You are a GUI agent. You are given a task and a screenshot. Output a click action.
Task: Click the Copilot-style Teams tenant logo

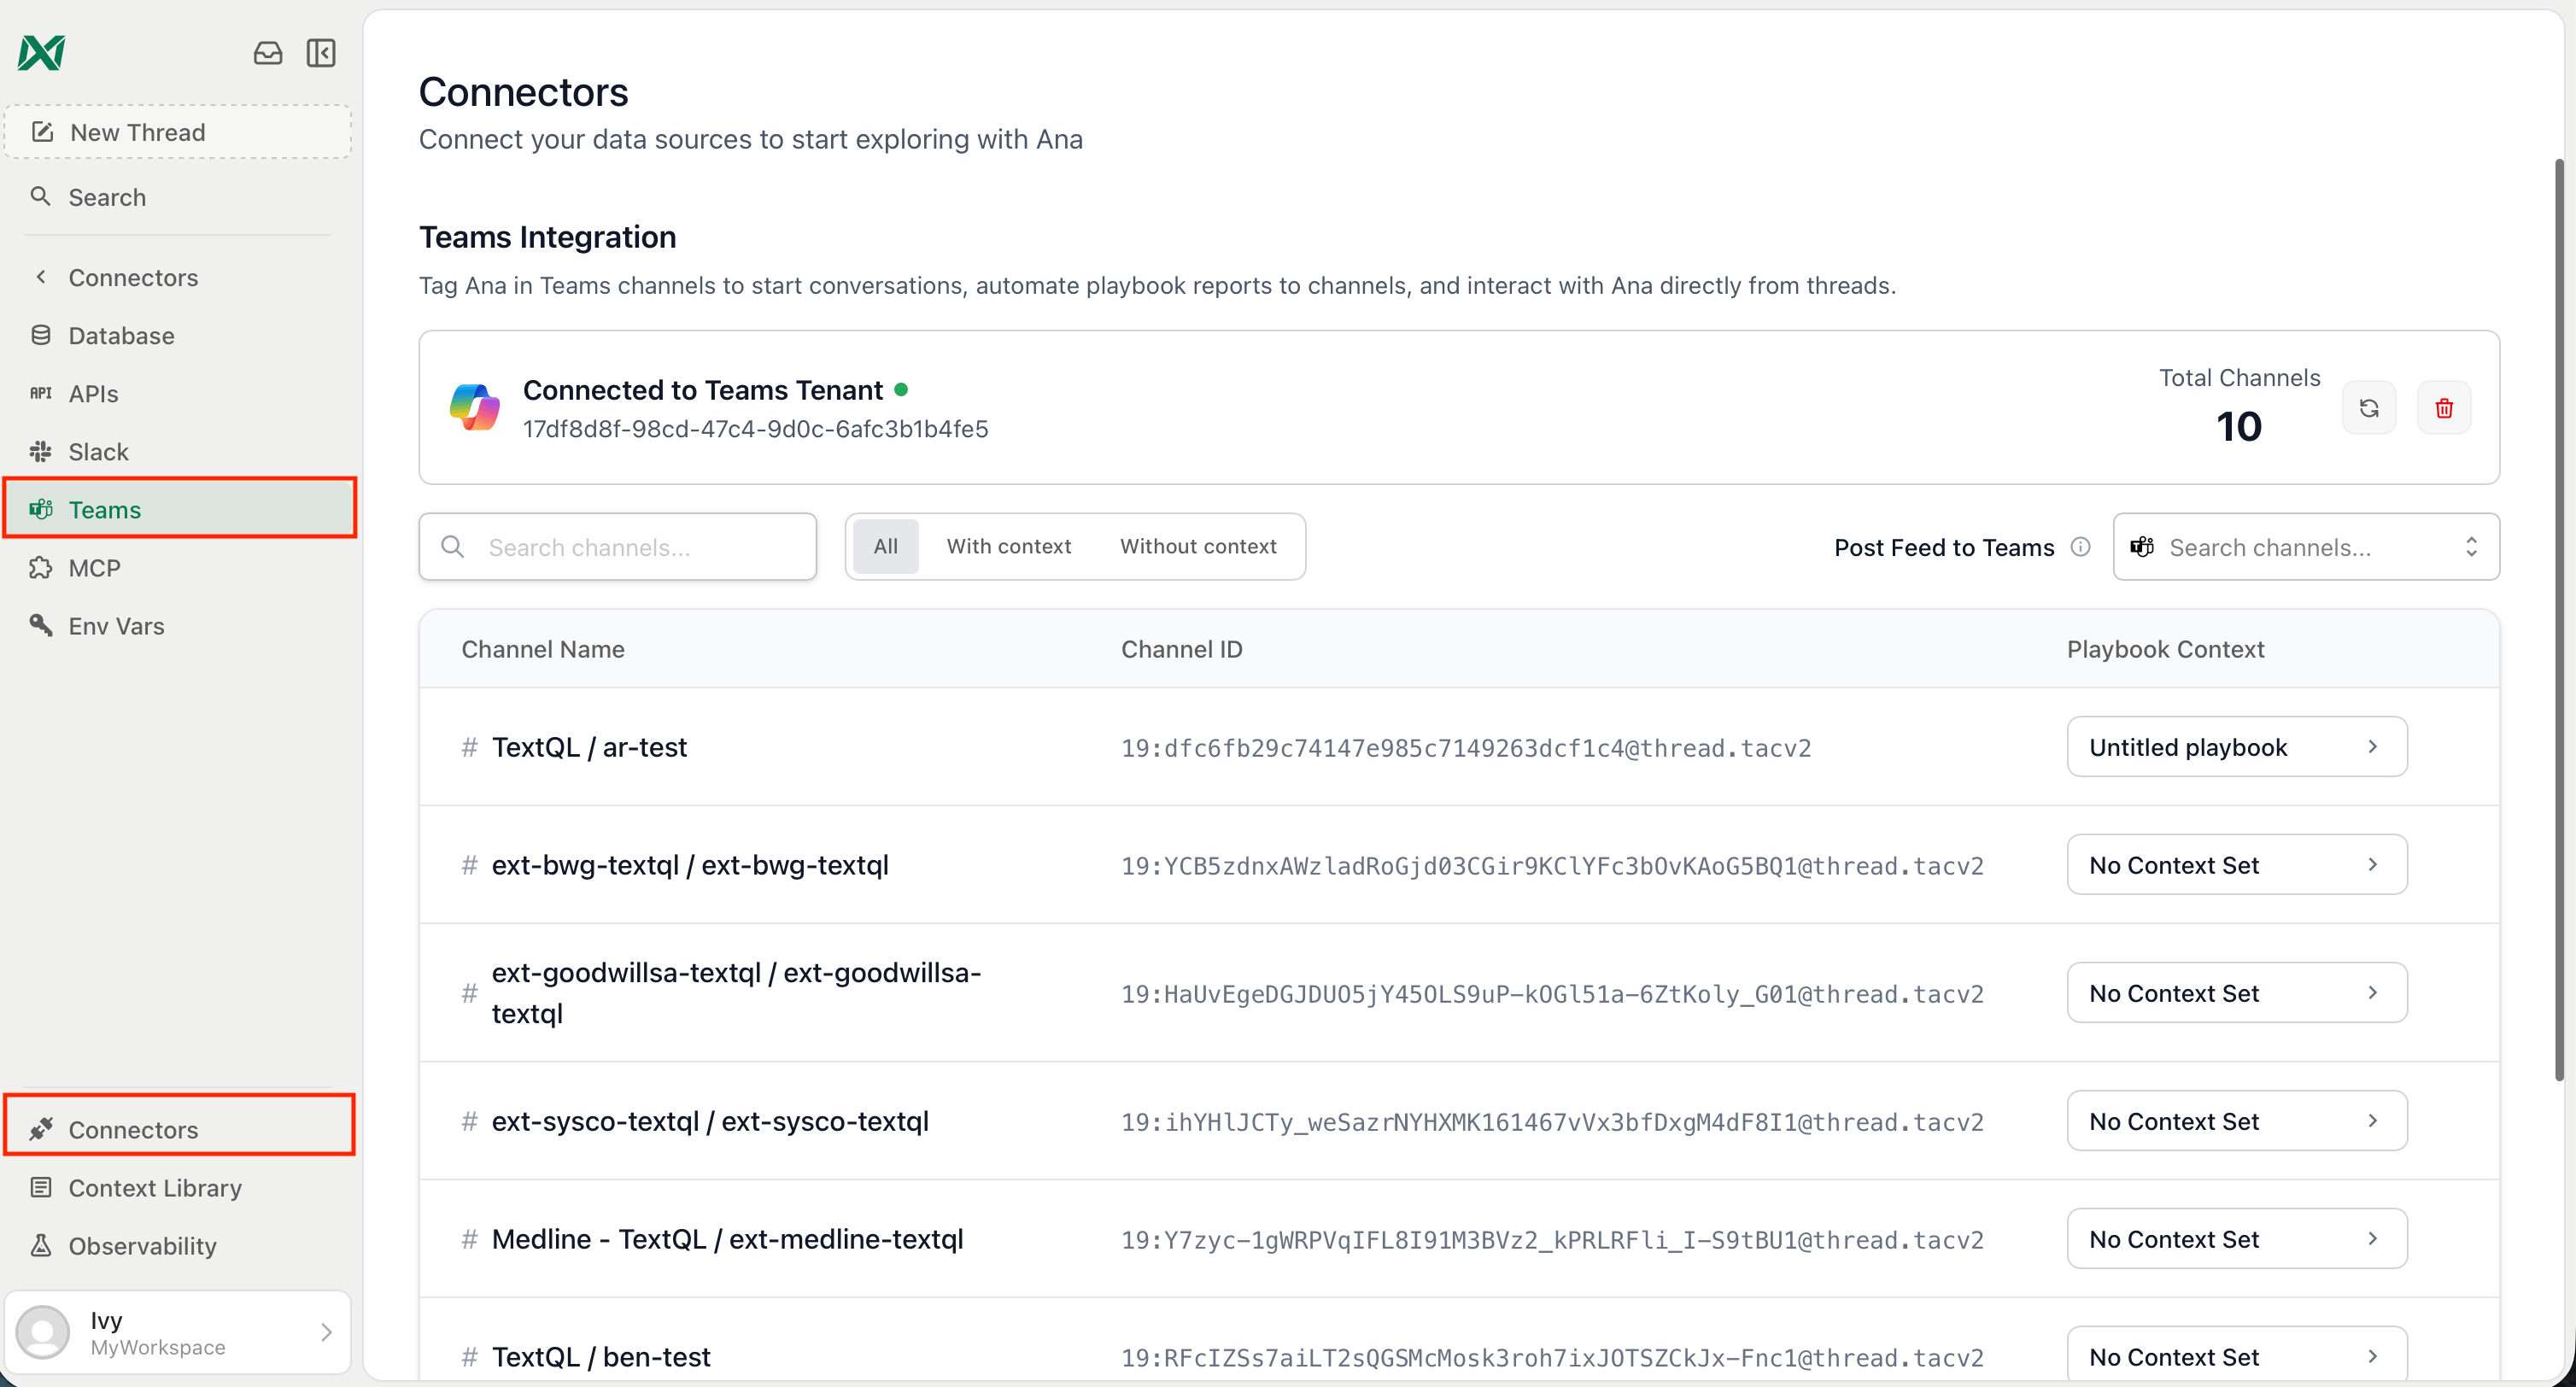[475, 407]
